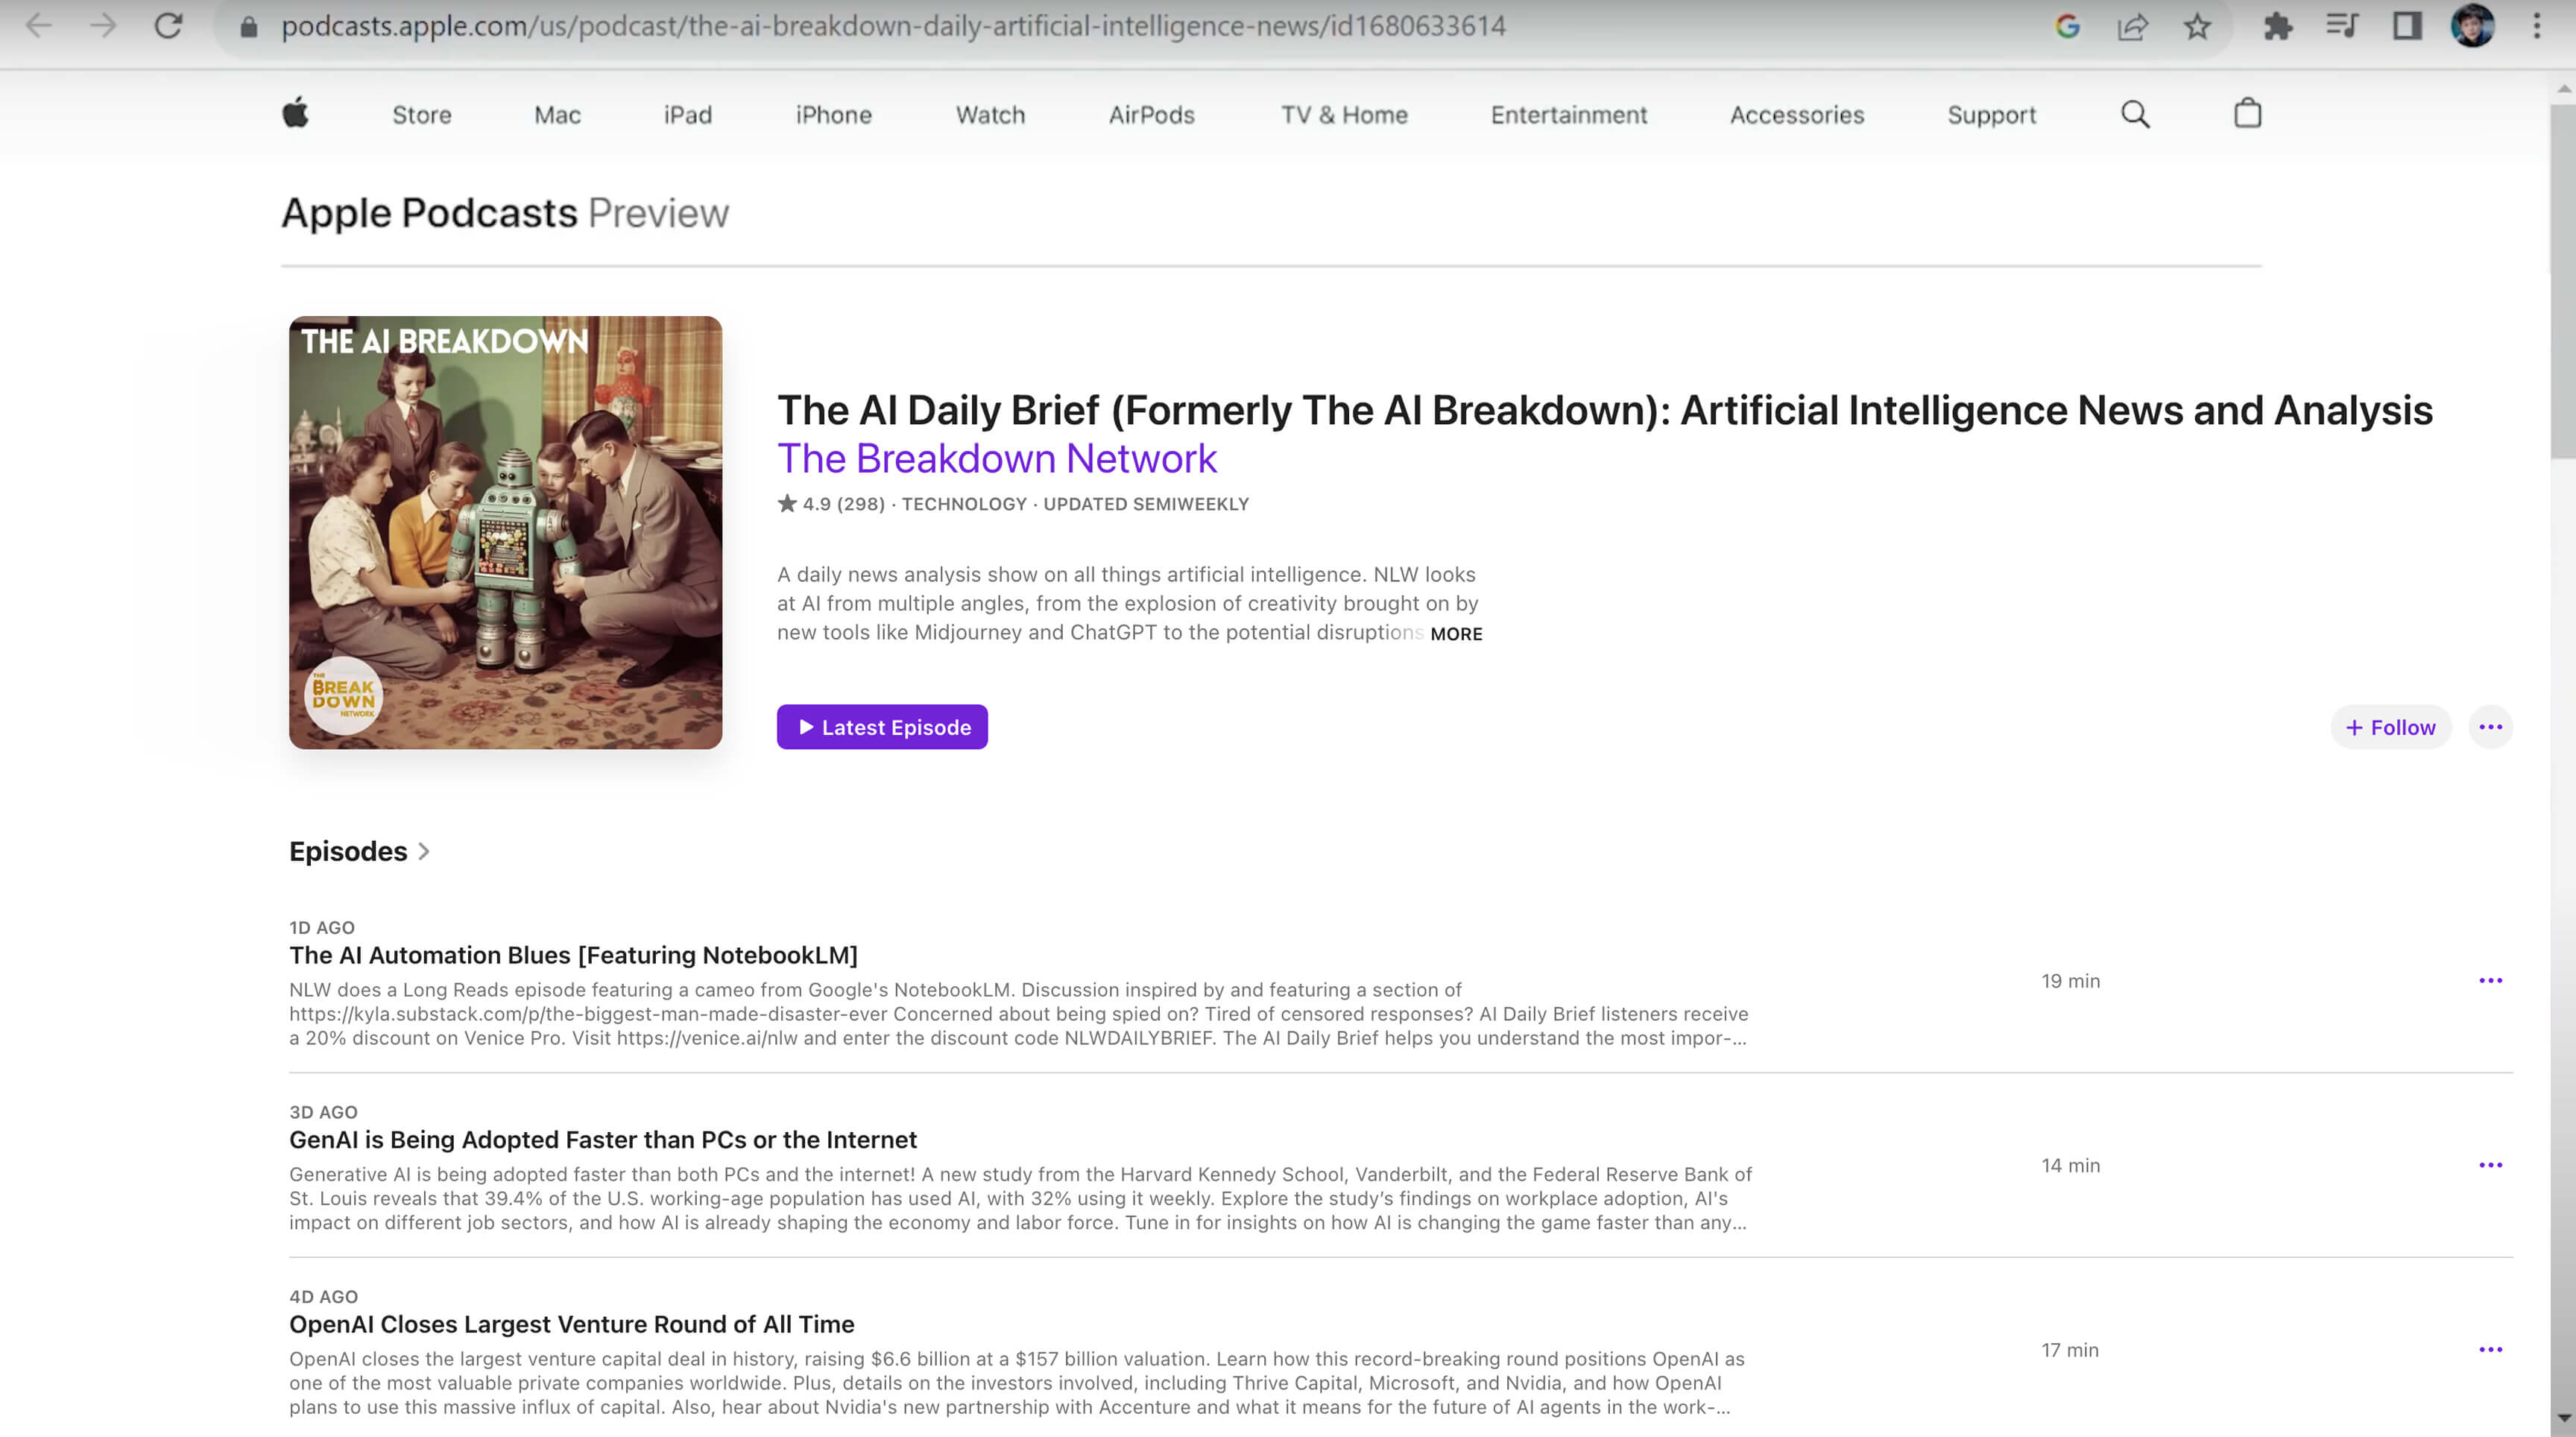Open more options next to Follow
Image resolution: width=2576 pixels, height=1437 pixels.
pos(2490,727)
